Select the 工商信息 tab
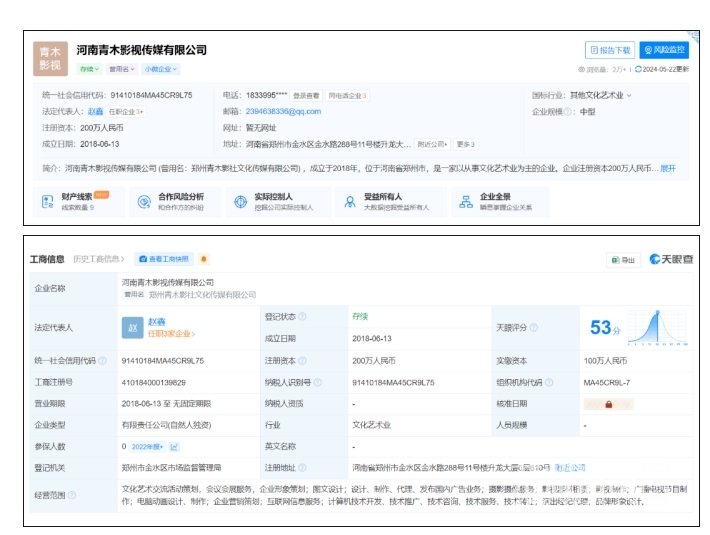710x535 pixels. pyautogui.click(x=47, y=259)
